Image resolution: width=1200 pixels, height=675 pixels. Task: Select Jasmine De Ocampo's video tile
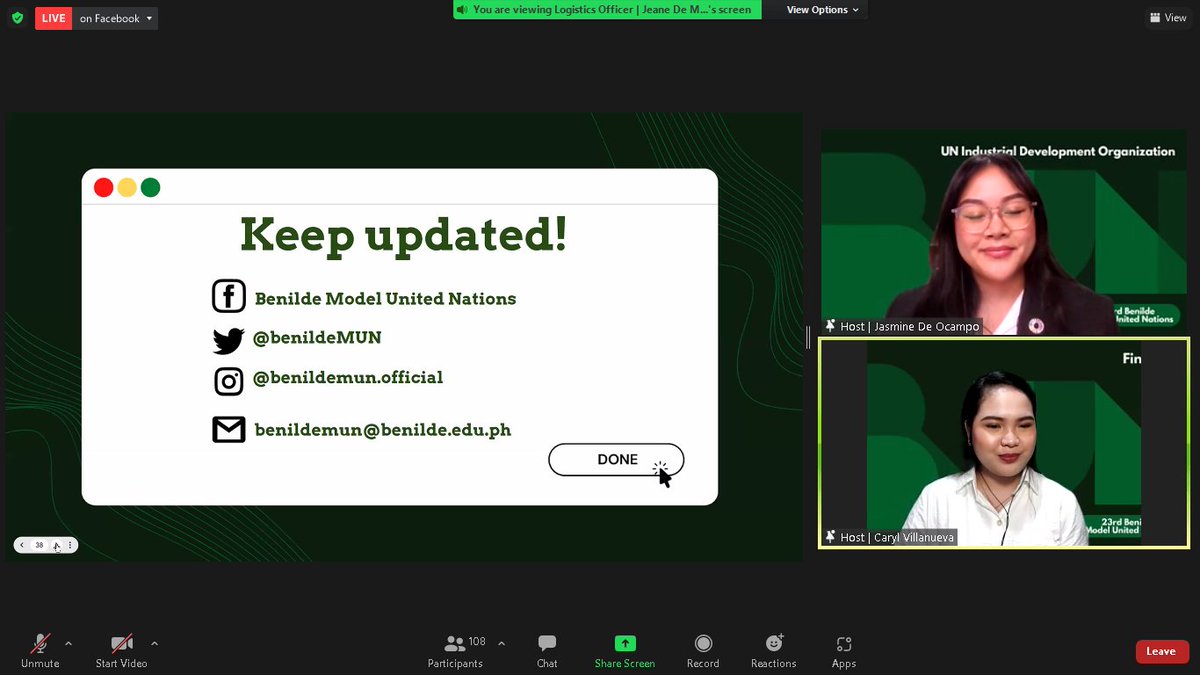(x=1005, y=232)
